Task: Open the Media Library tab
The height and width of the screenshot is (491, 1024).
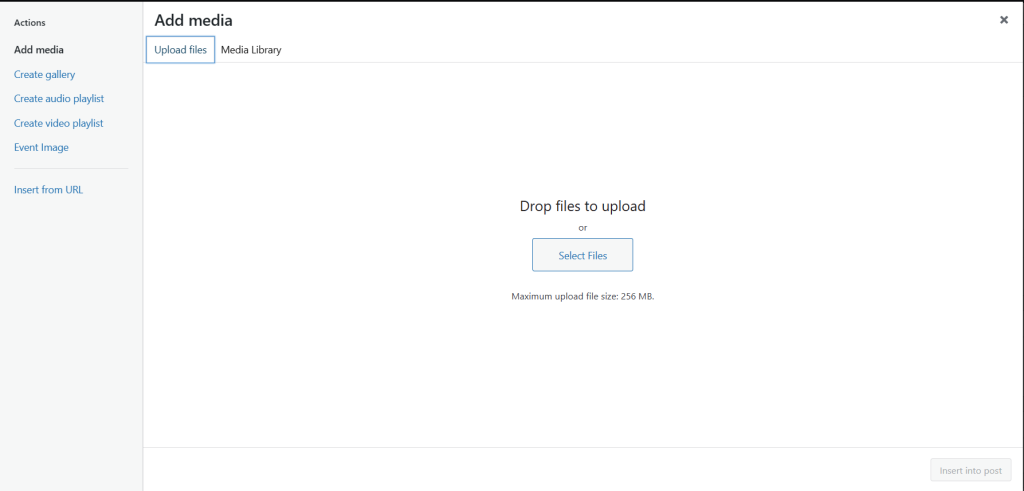Action: 251,50
